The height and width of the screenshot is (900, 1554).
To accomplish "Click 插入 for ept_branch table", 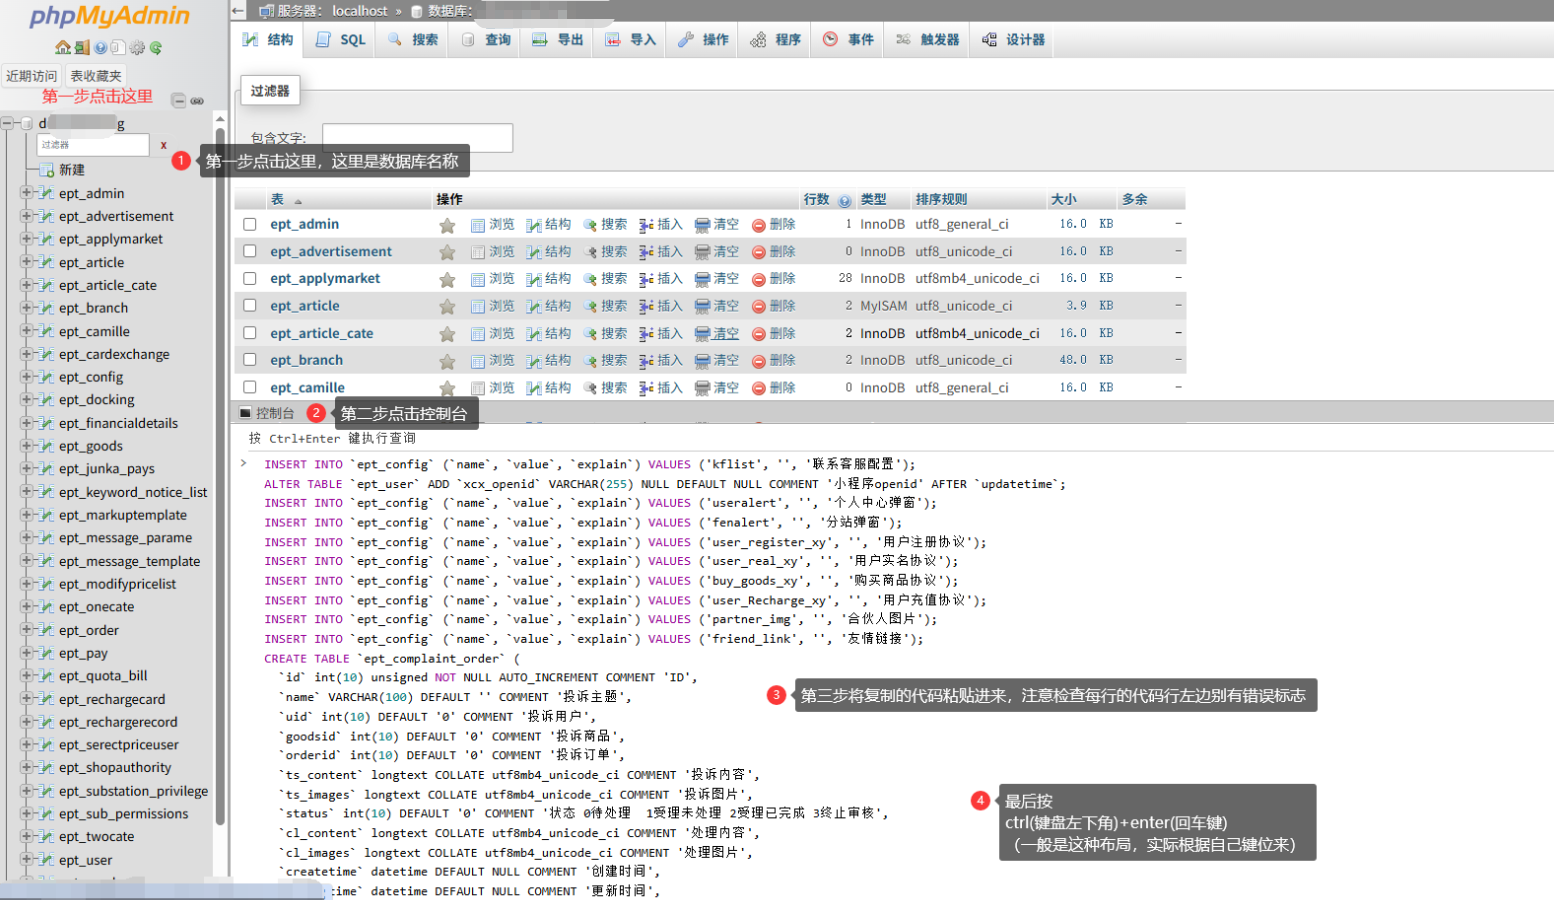I will point(661,361).
